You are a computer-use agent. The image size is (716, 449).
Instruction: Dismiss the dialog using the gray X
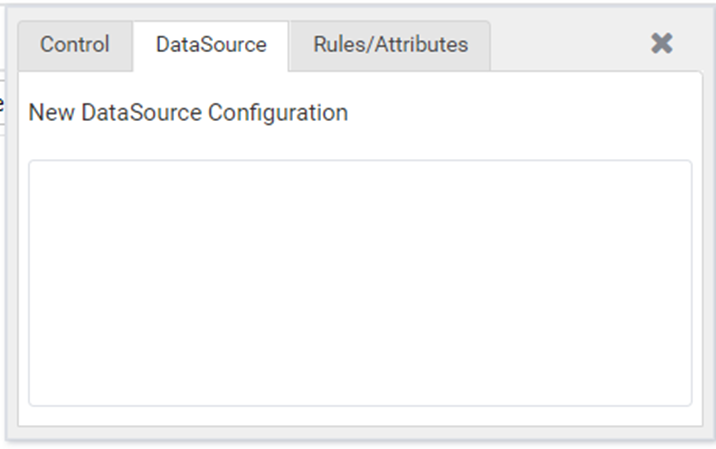[662, 43]
